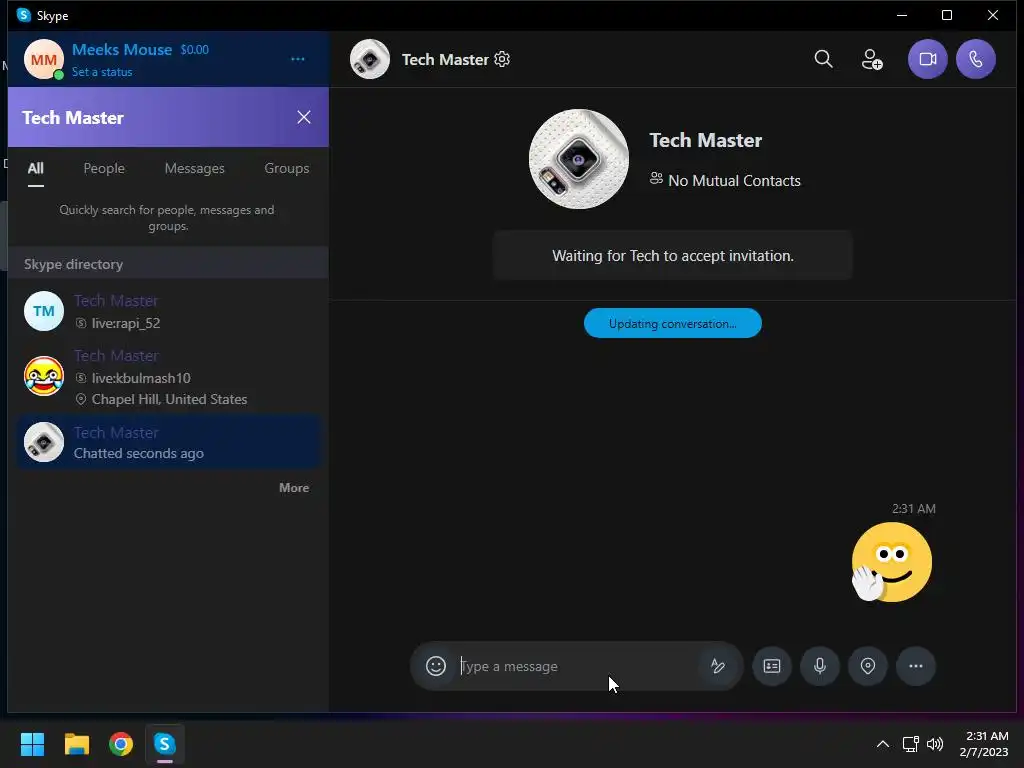1024x768 pixels.
Task: Click Waiting for Tech to accept invitation
Action: [673, 256]
